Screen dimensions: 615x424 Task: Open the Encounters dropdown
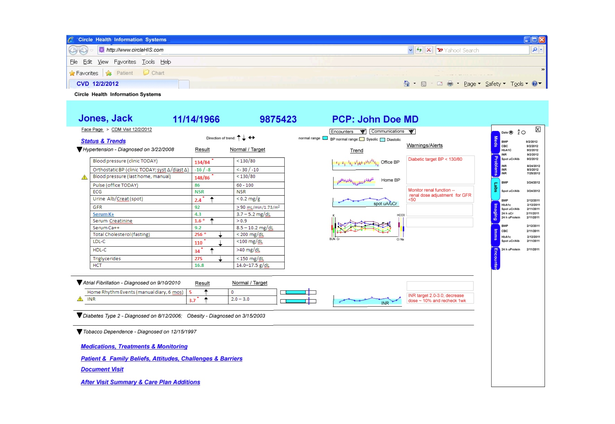pyautogui.click(x=348, y=131)
